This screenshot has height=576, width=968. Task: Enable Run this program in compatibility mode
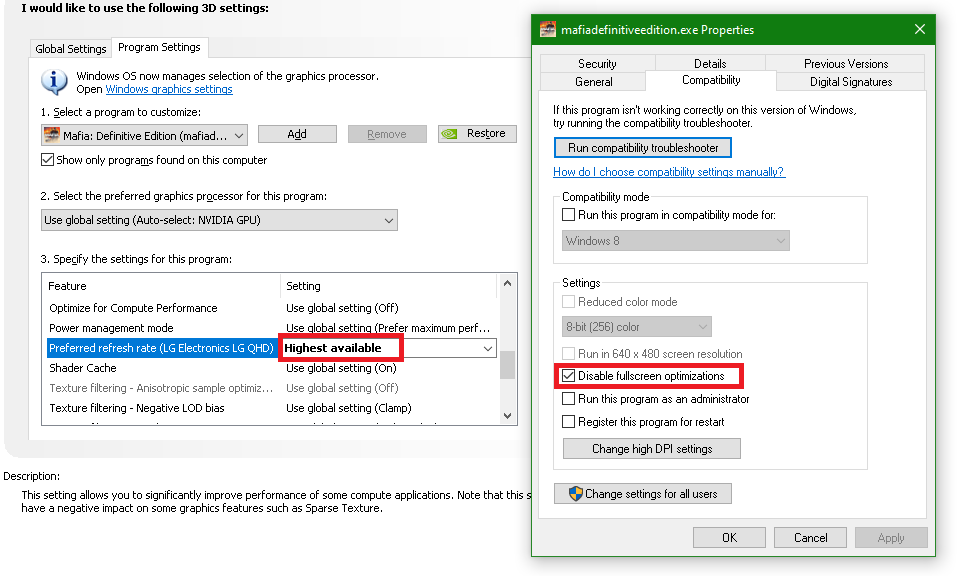tap(569, 215)
